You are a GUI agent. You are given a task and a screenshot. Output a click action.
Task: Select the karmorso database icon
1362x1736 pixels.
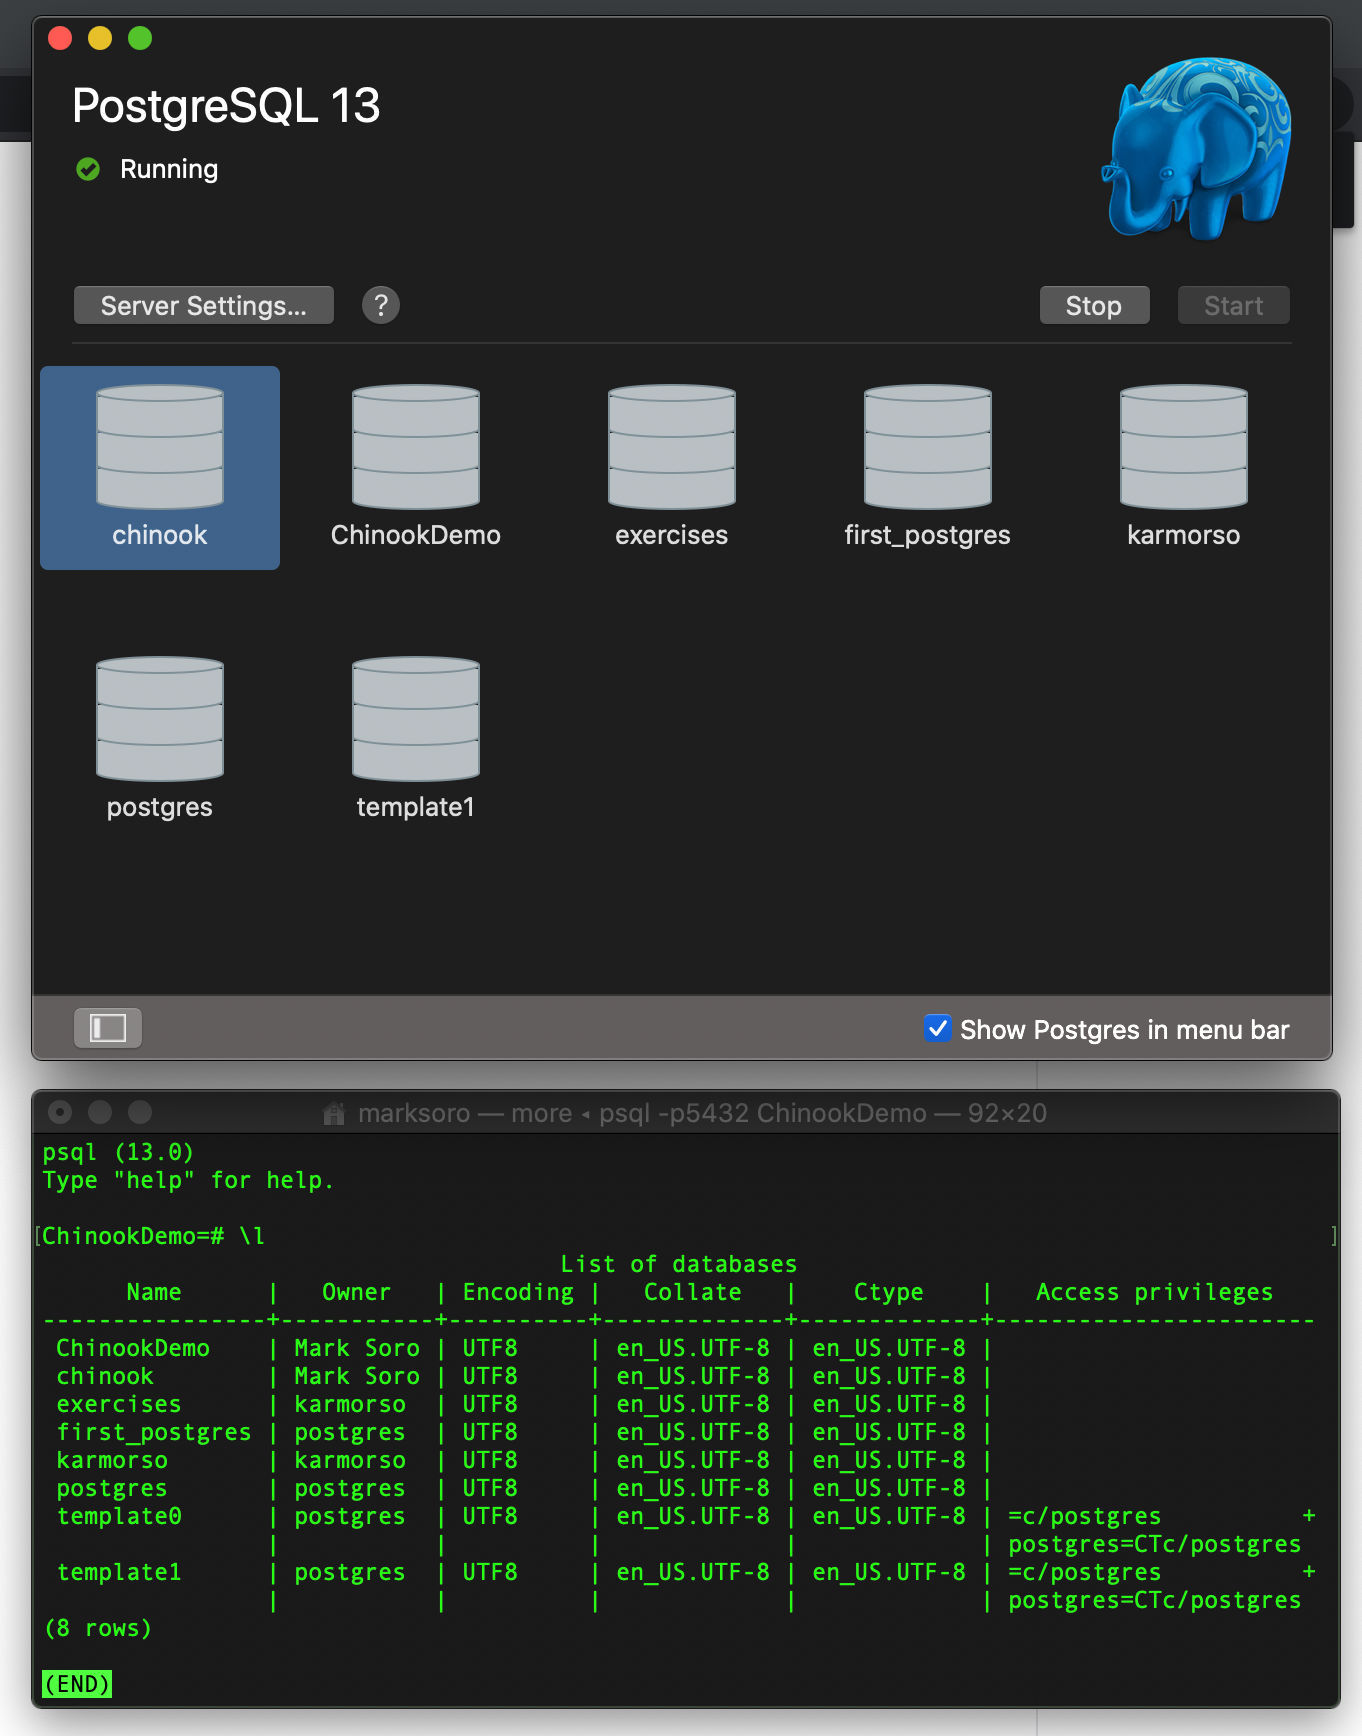pos(1184,447)
